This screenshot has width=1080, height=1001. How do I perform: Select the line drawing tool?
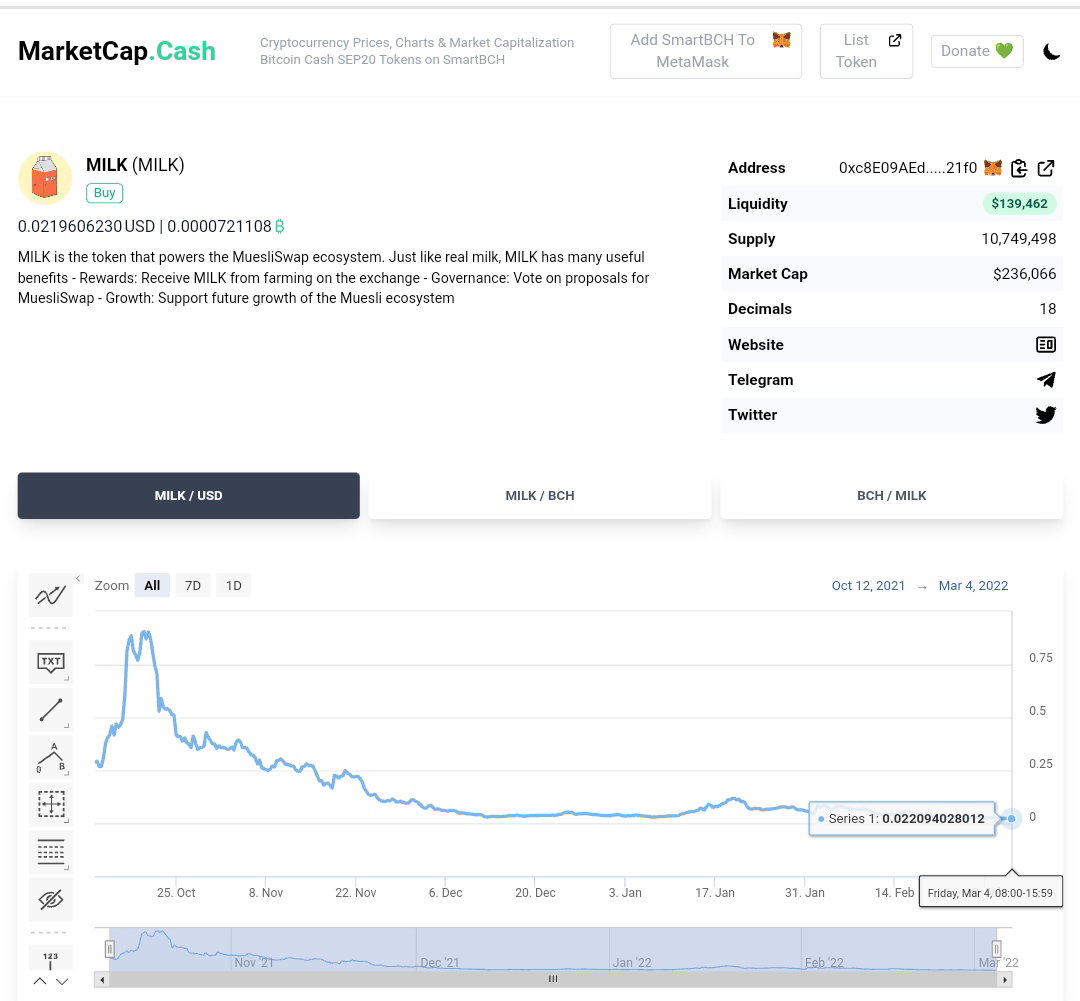50,710
